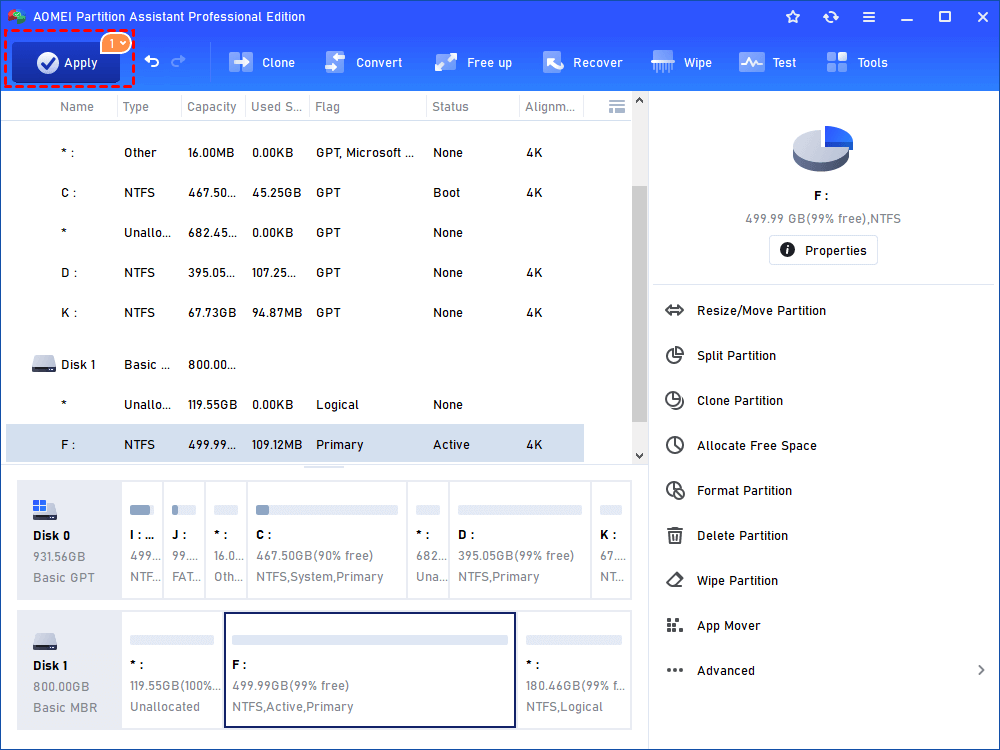The image size is (1000, 750).
Task: Click the Resize/Move arrows icon
Action: pos(674,311)
